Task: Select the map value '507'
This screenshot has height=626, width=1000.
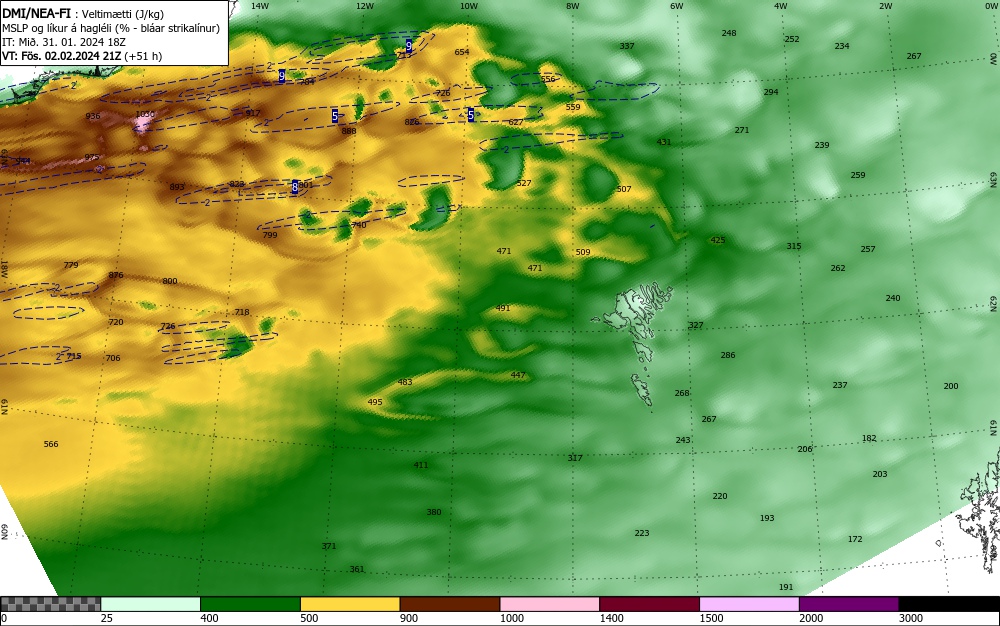Action: [624, 189]
